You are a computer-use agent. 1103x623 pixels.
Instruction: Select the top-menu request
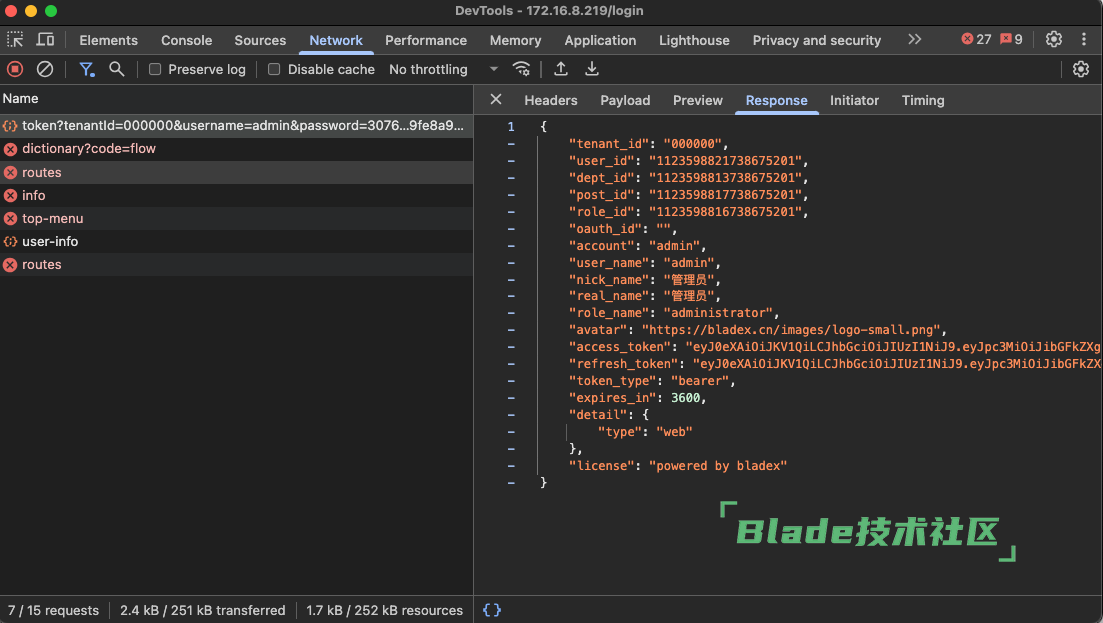[236, 219]
